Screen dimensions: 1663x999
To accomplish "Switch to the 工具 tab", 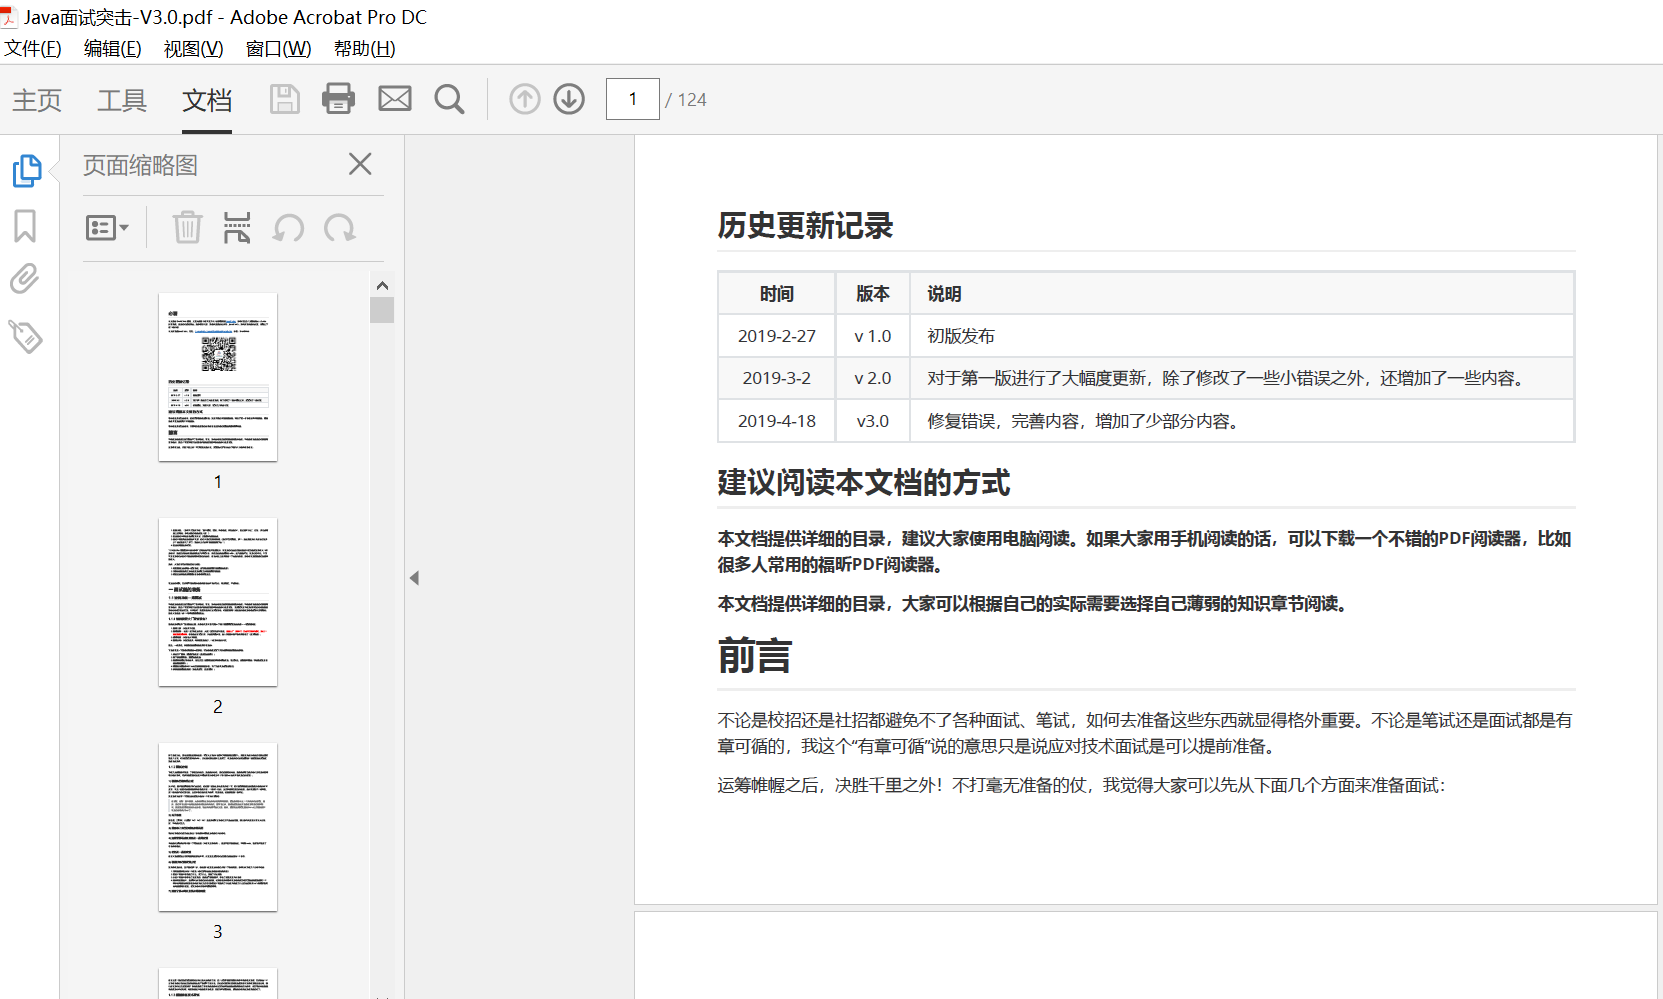I will [x=122, y=100].
